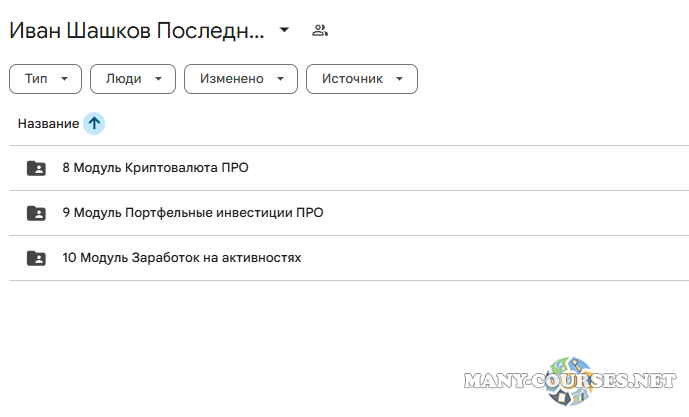689x417 pixels.
Task: Open folder 9 Модуль Портфельные инвестиции ПРО
Action: tap(192, 213)
